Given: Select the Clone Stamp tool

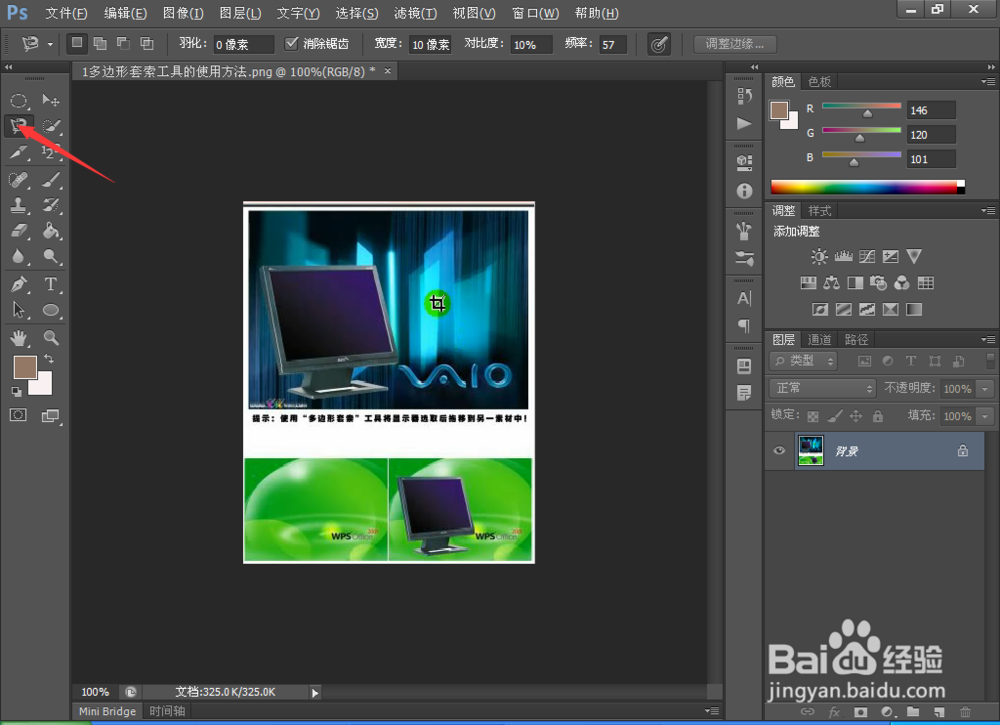Looking at the screenshot, I should point(18,205).
